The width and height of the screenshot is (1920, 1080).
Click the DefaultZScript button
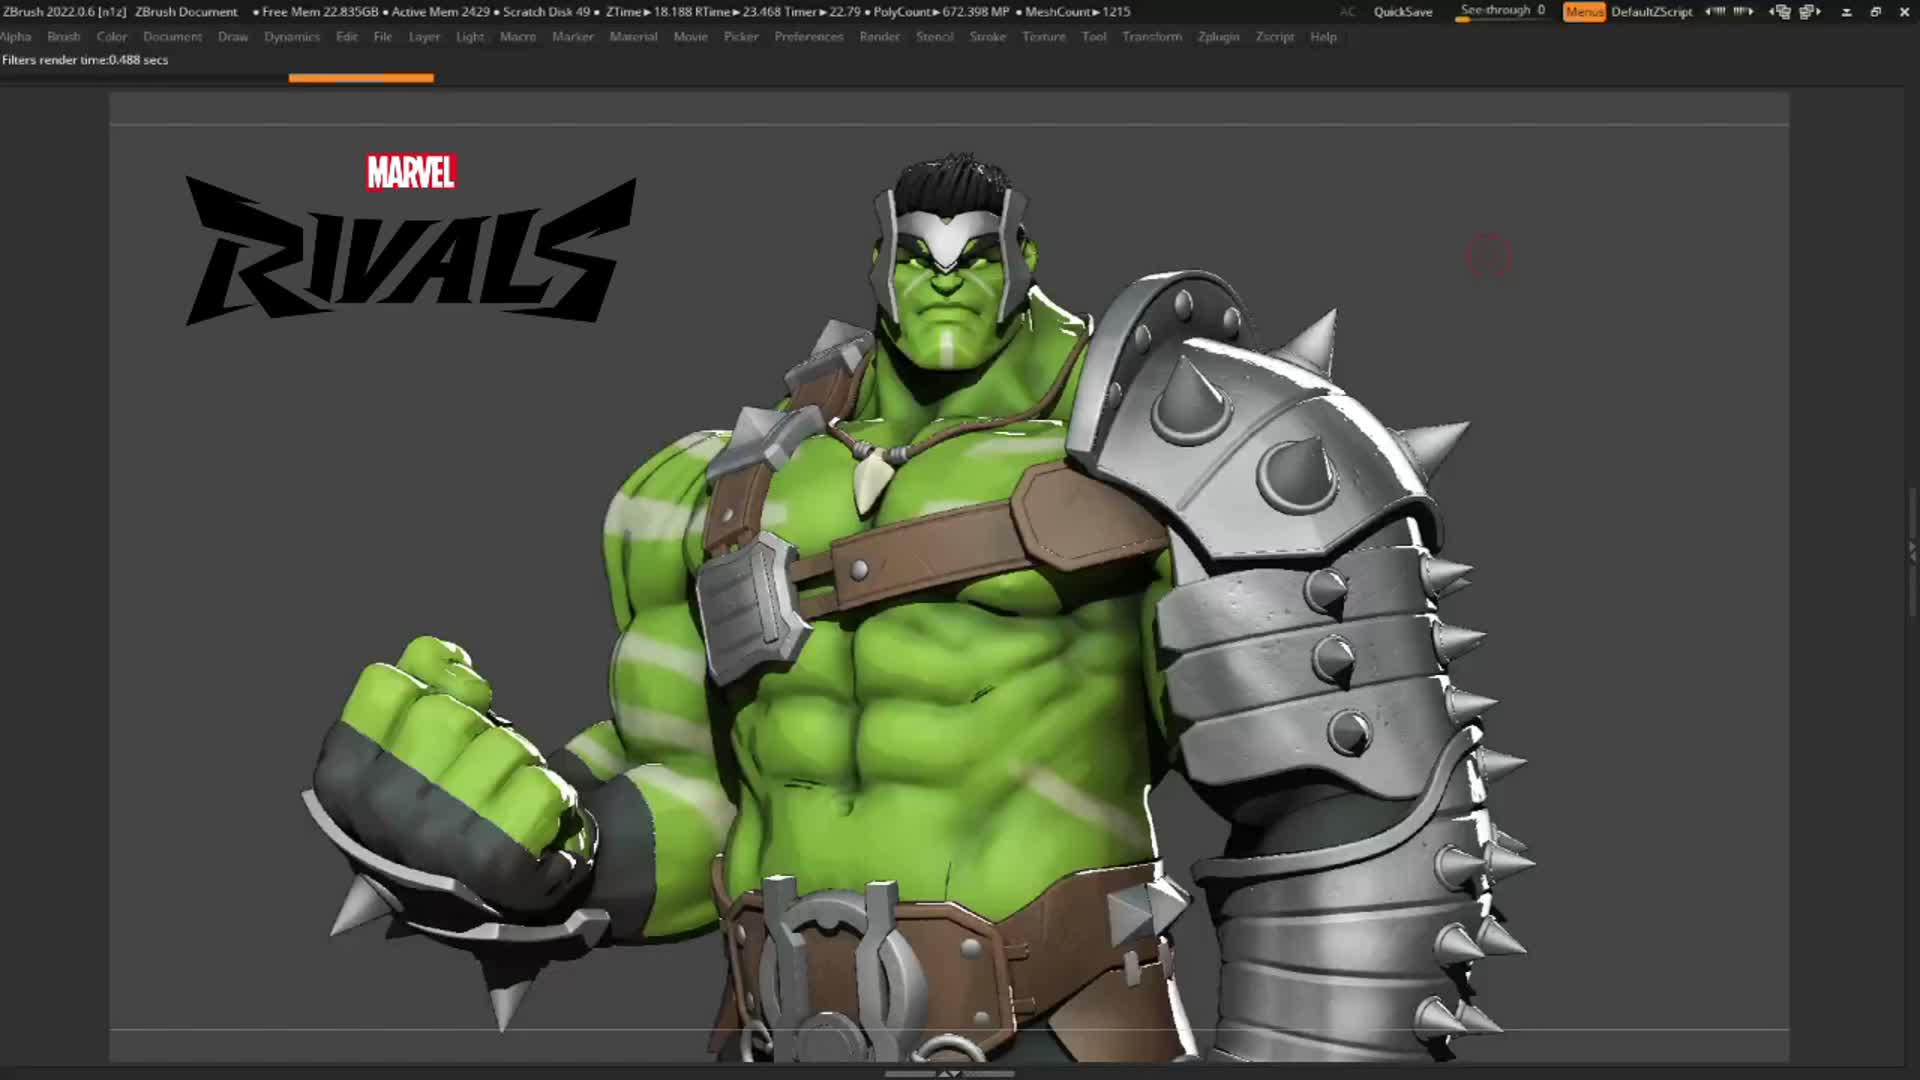tap(1651, 12)
